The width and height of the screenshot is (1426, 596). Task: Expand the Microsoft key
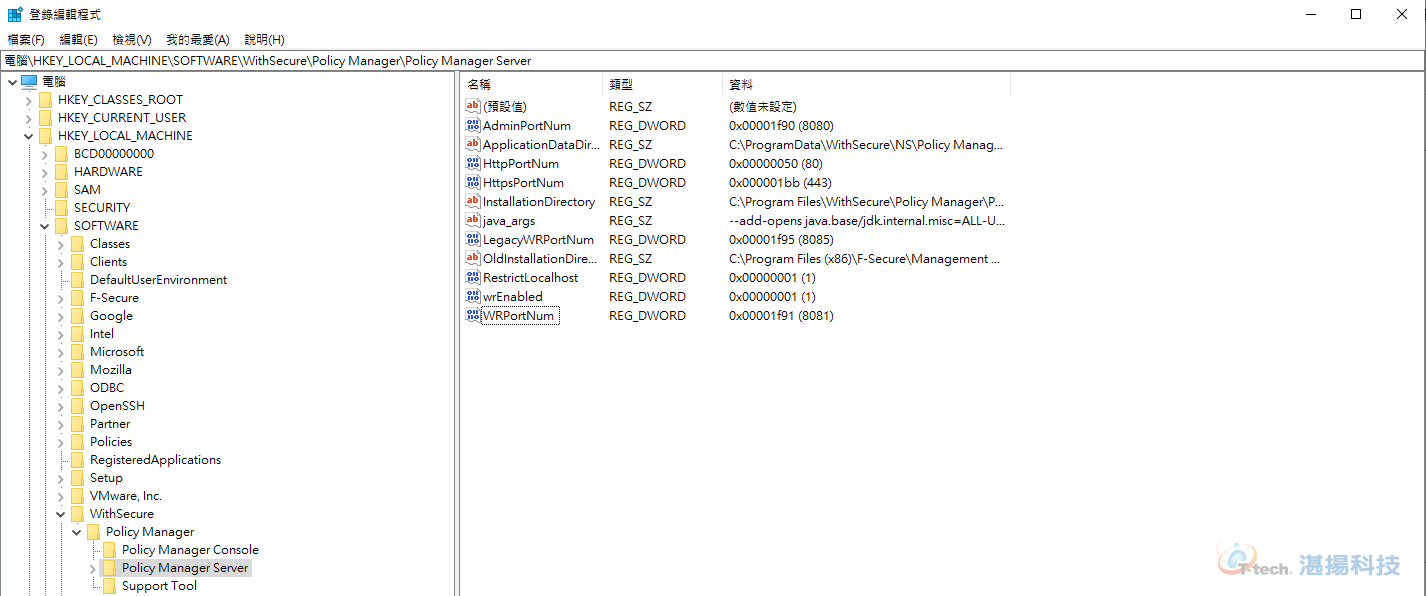[59, 352]
